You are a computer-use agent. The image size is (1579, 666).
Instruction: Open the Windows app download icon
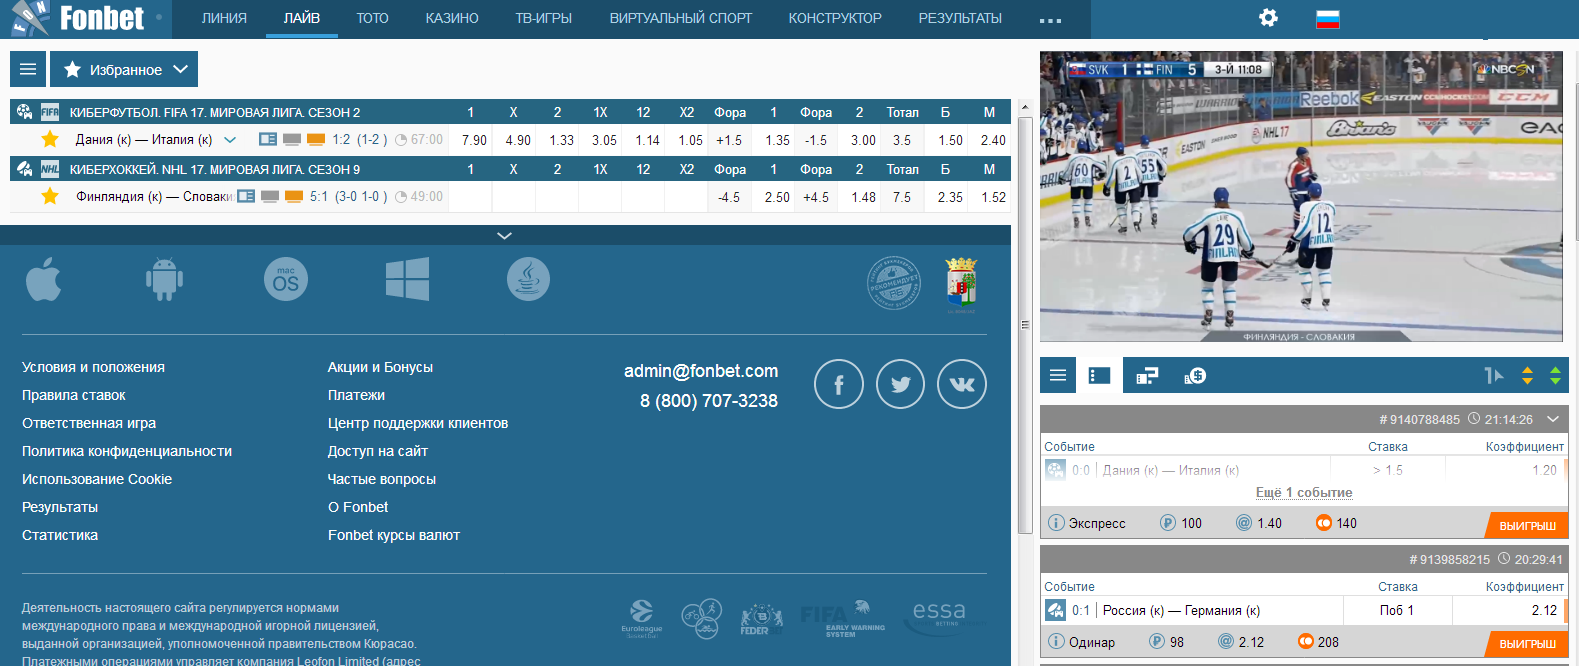point(407,279)
